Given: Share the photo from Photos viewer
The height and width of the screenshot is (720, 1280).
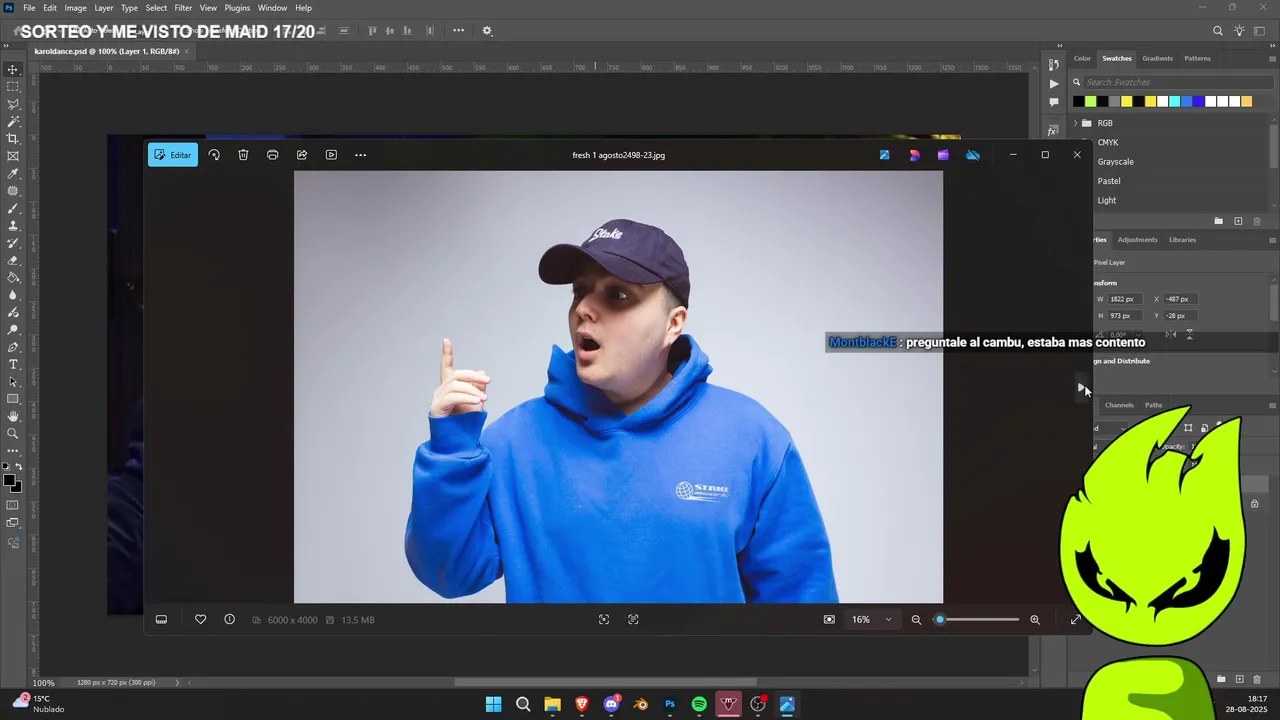Looking at the screenshot, I should pyautogui.click(x=302, y=155).
